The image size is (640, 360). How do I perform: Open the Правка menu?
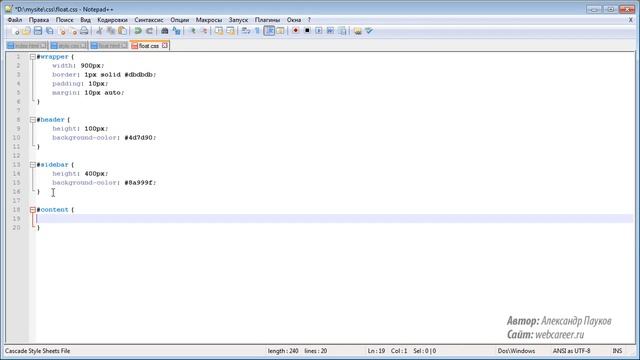pos(39,20)
